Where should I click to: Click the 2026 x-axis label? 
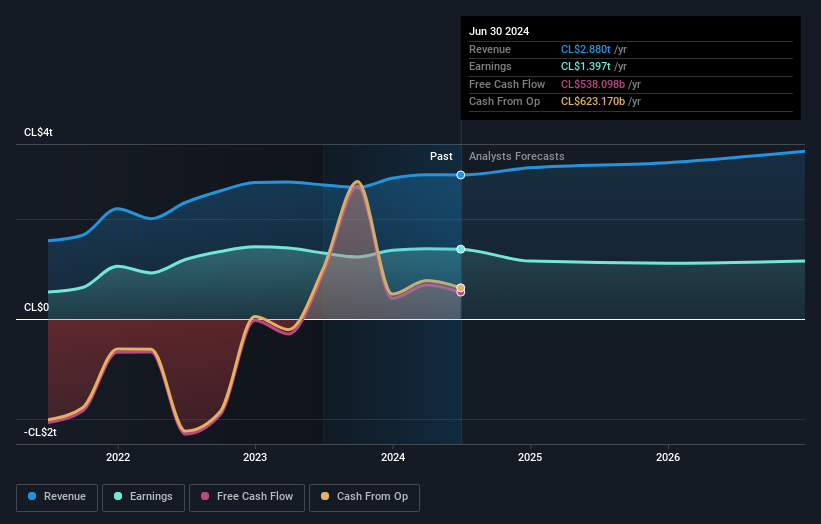[668, 457]
